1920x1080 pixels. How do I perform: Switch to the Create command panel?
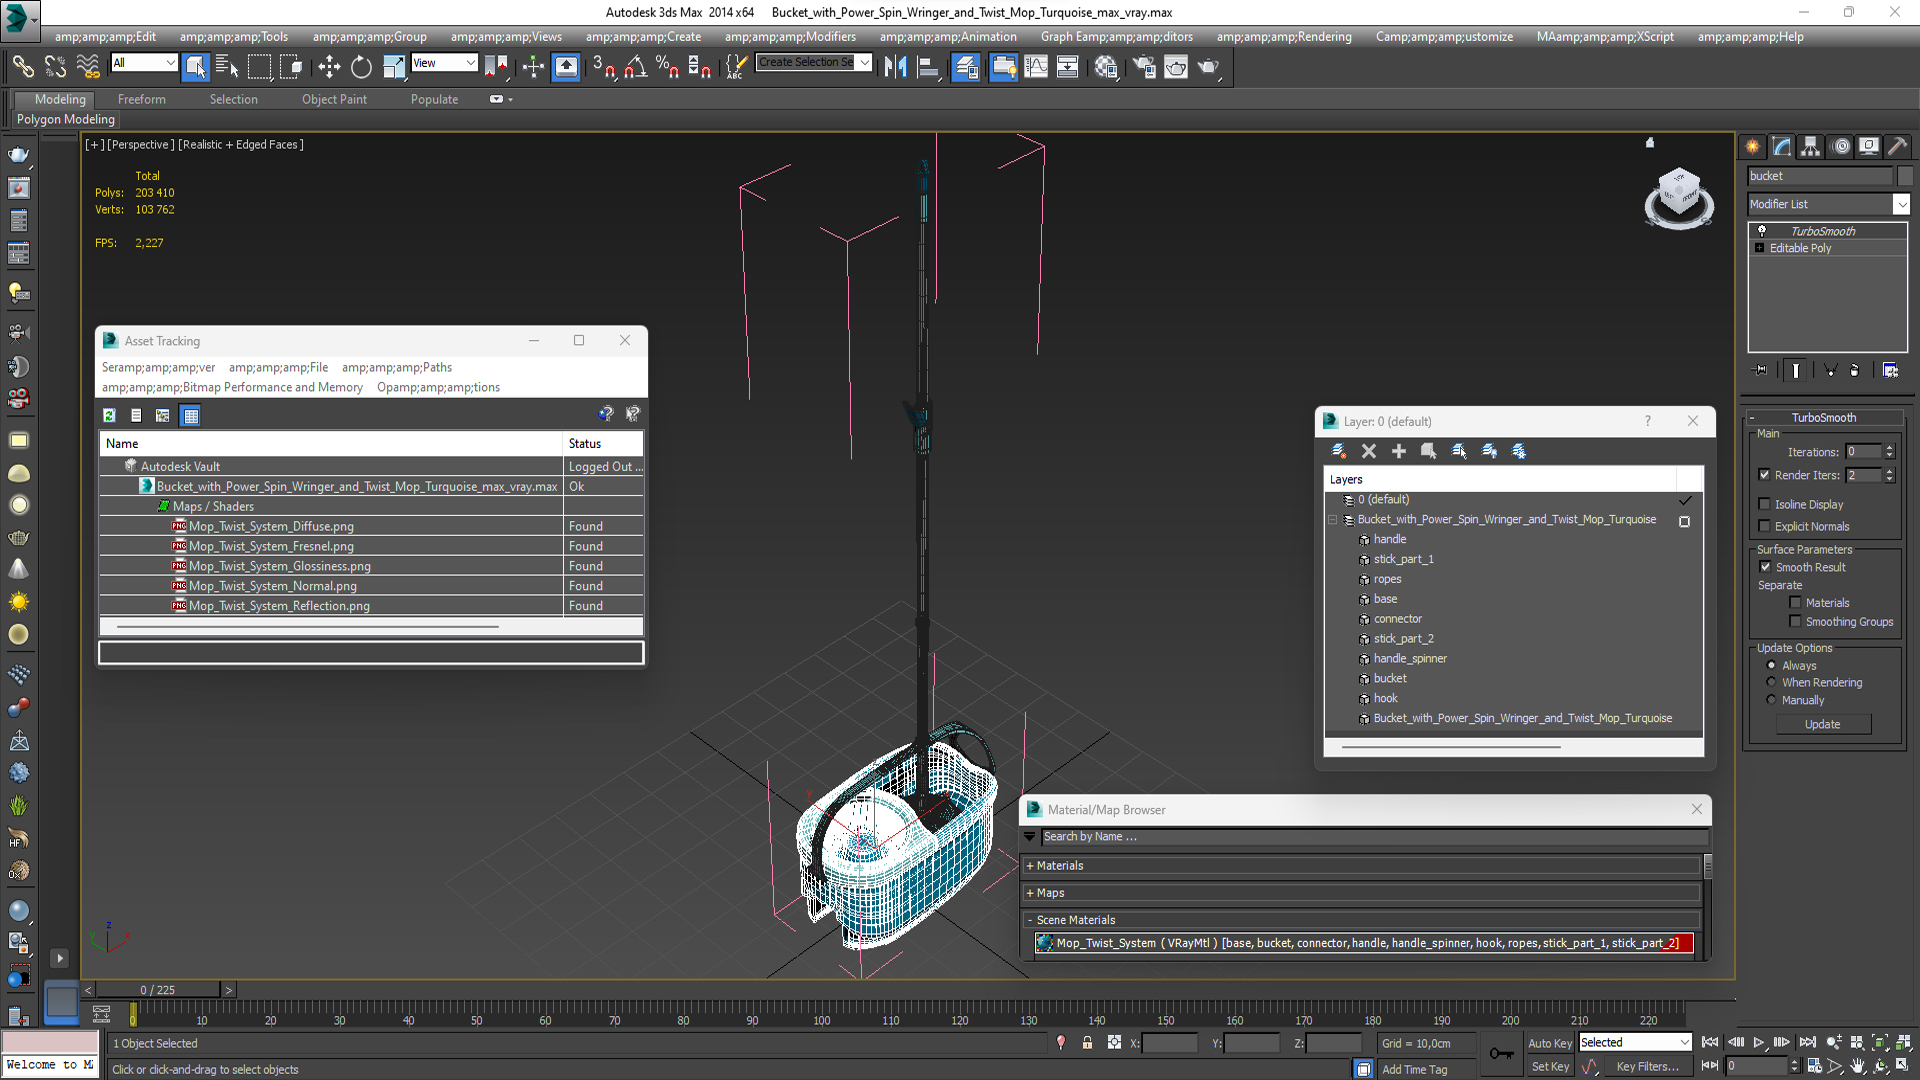[1753, 146]
